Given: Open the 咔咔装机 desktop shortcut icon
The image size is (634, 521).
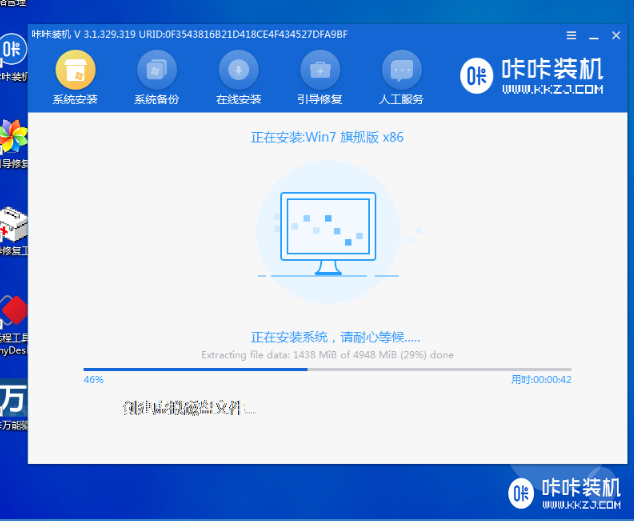Looking at the screenshot, I should coord(13,49).
